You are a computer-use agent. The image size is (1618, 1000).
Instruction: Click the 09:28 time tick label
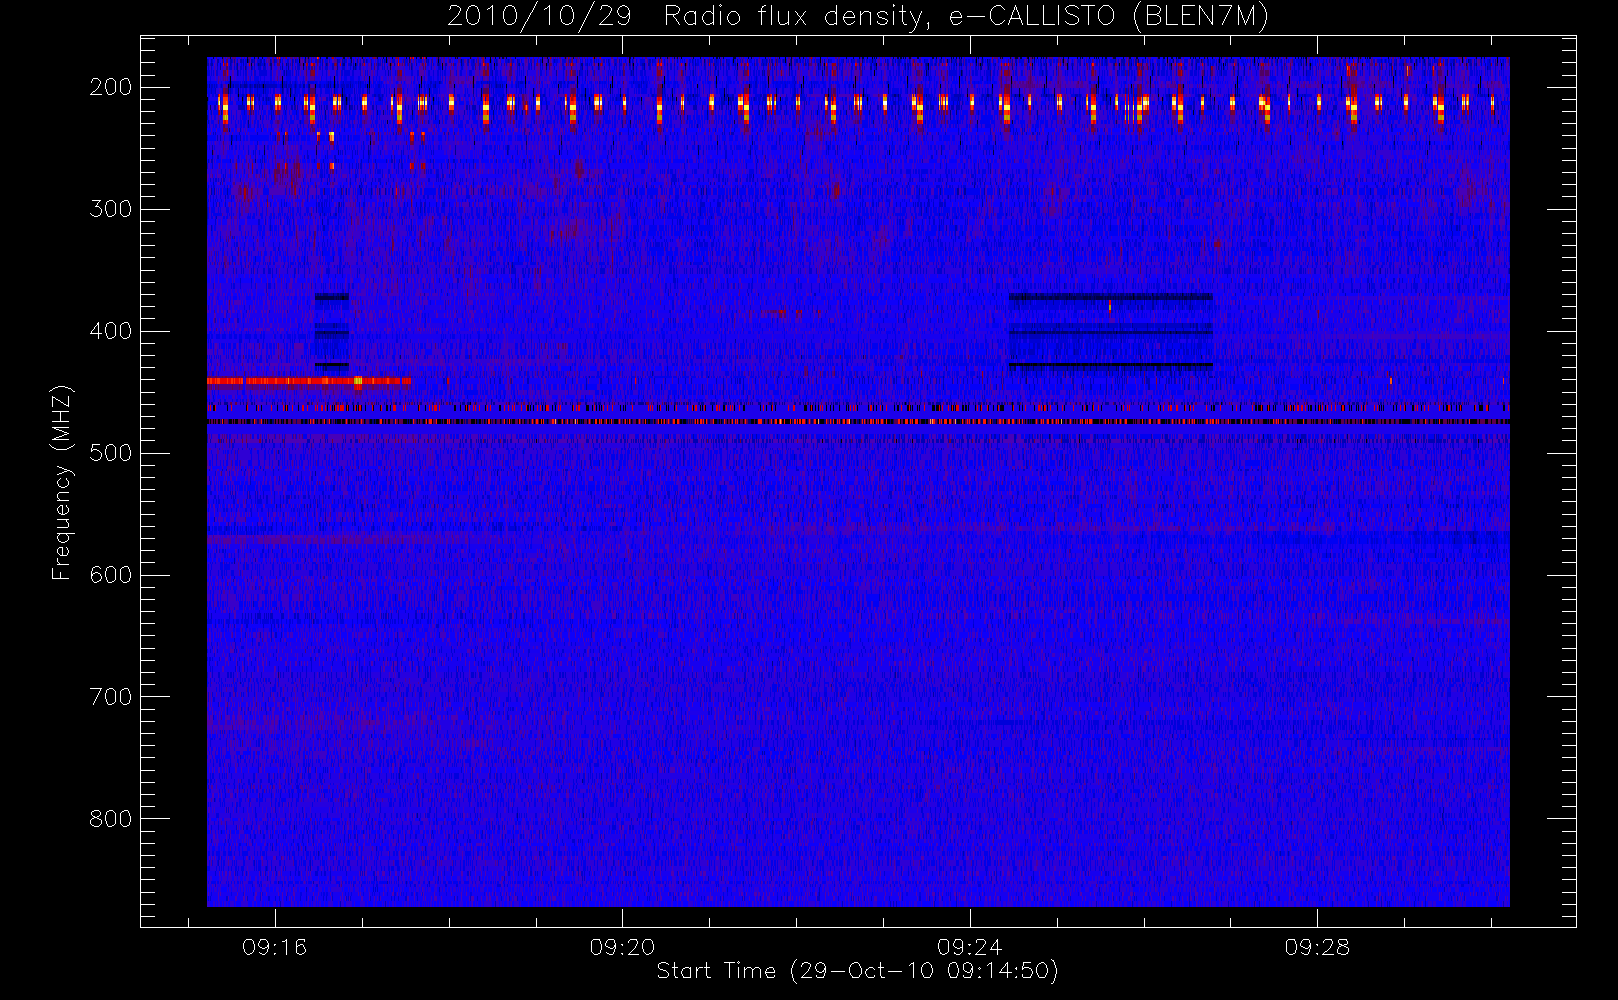point(1317,947)
